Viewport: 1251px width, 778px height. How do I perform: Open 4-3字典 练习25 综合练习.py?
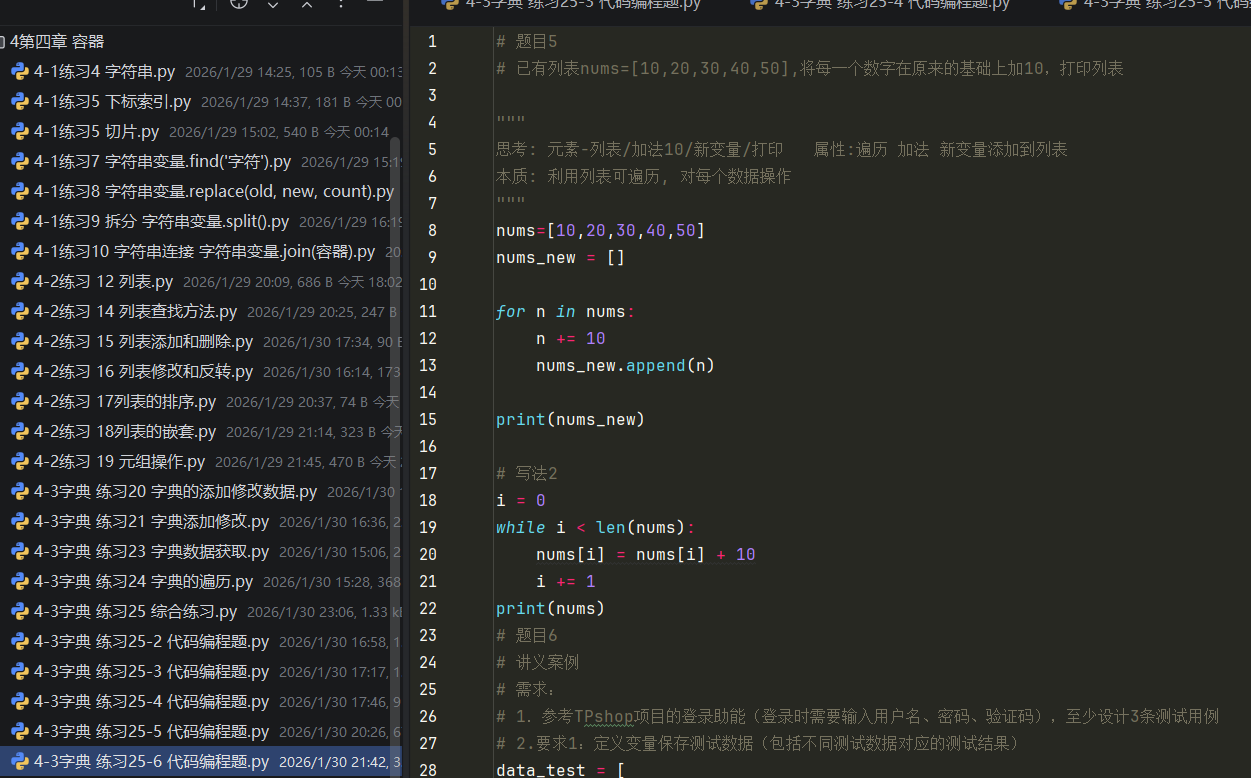(135, 612)
